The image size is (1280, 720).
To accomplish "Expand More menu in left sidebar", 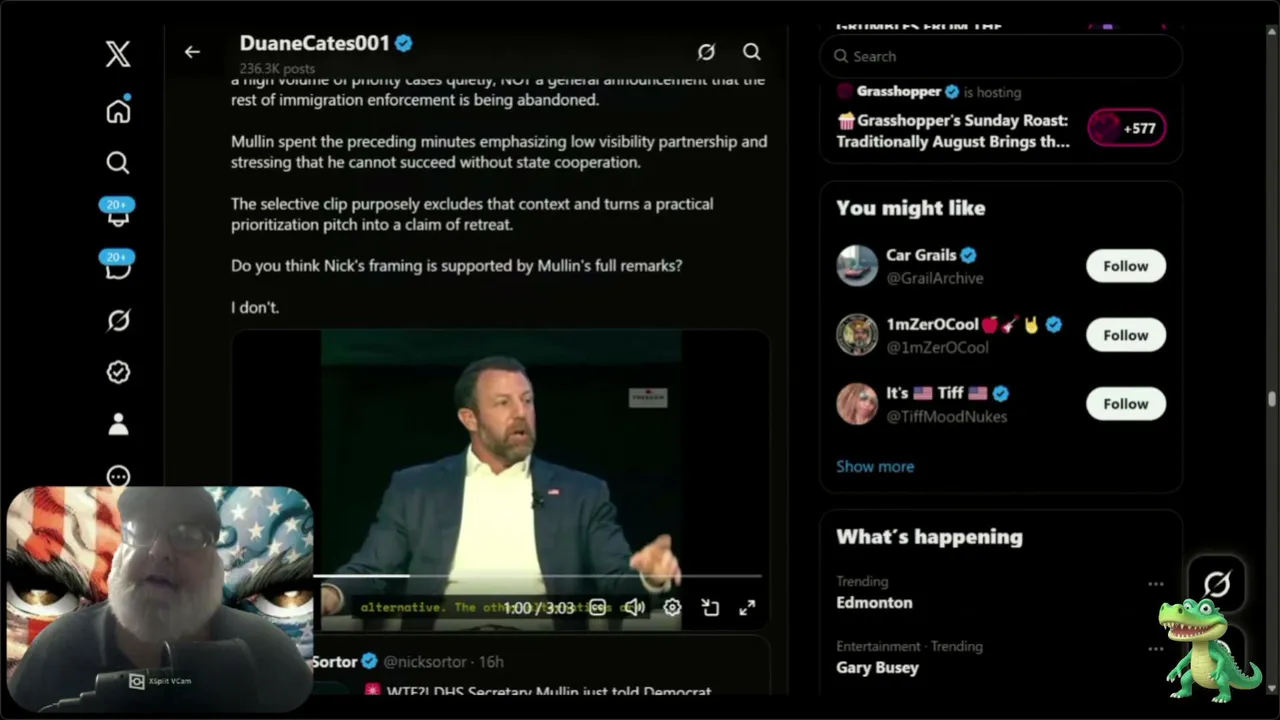I will (x=118, y=477).
